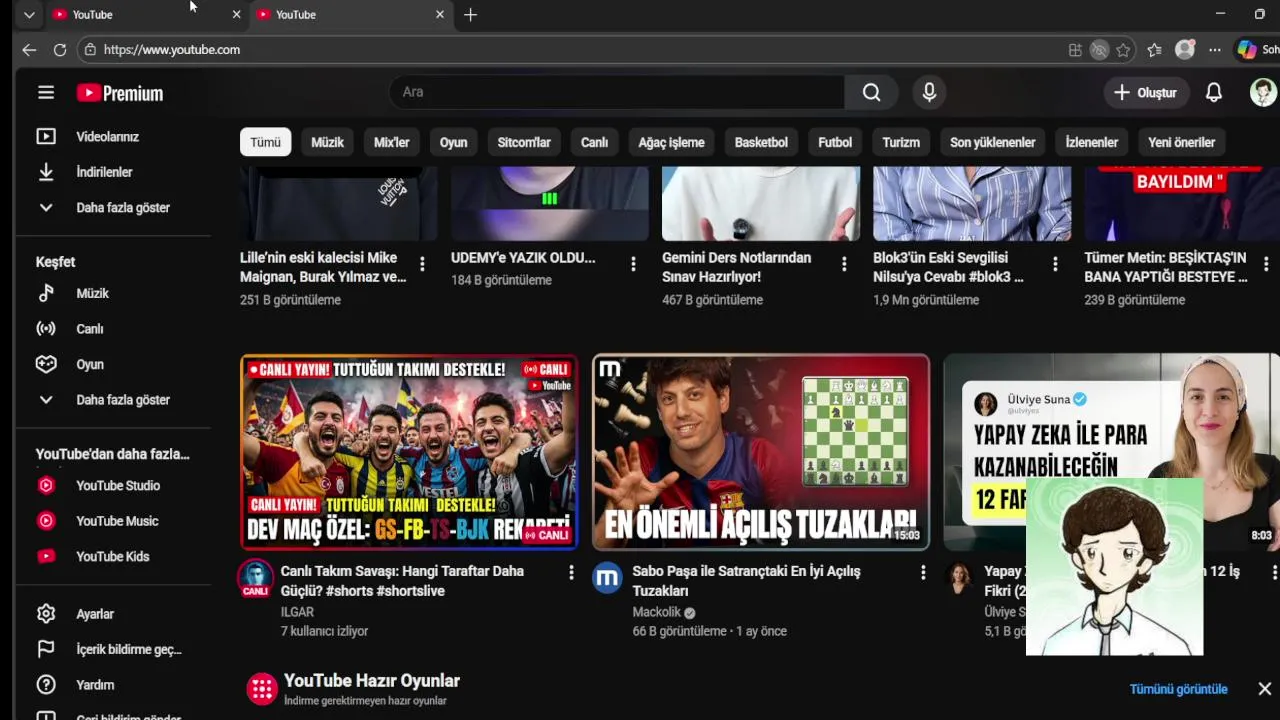Open the Mackolik channel name
Screen dimensions: 1280x720
[657, 612]
